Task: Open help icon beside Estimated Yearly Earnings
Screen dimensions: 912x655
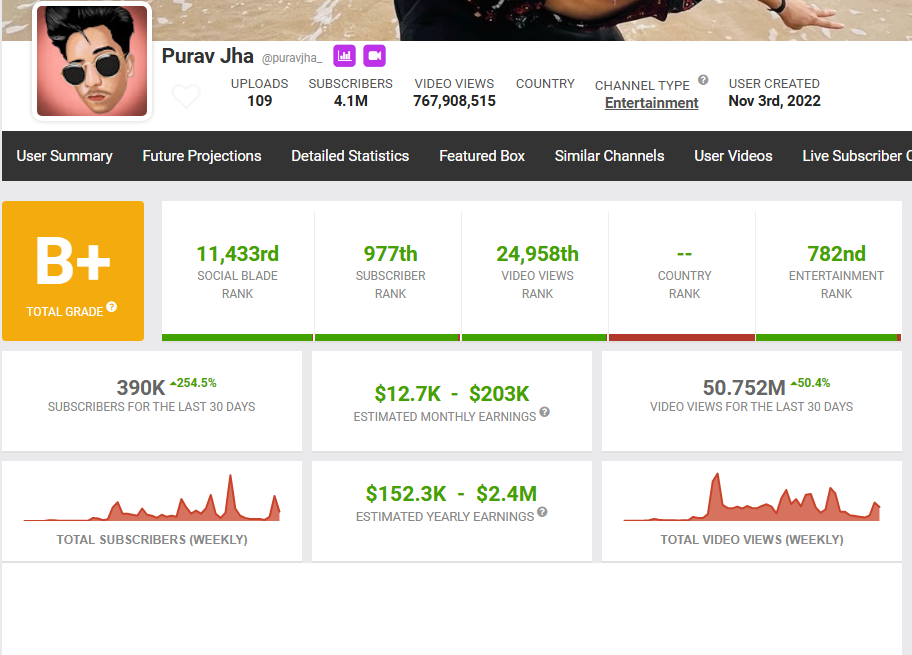Action: 542,512
